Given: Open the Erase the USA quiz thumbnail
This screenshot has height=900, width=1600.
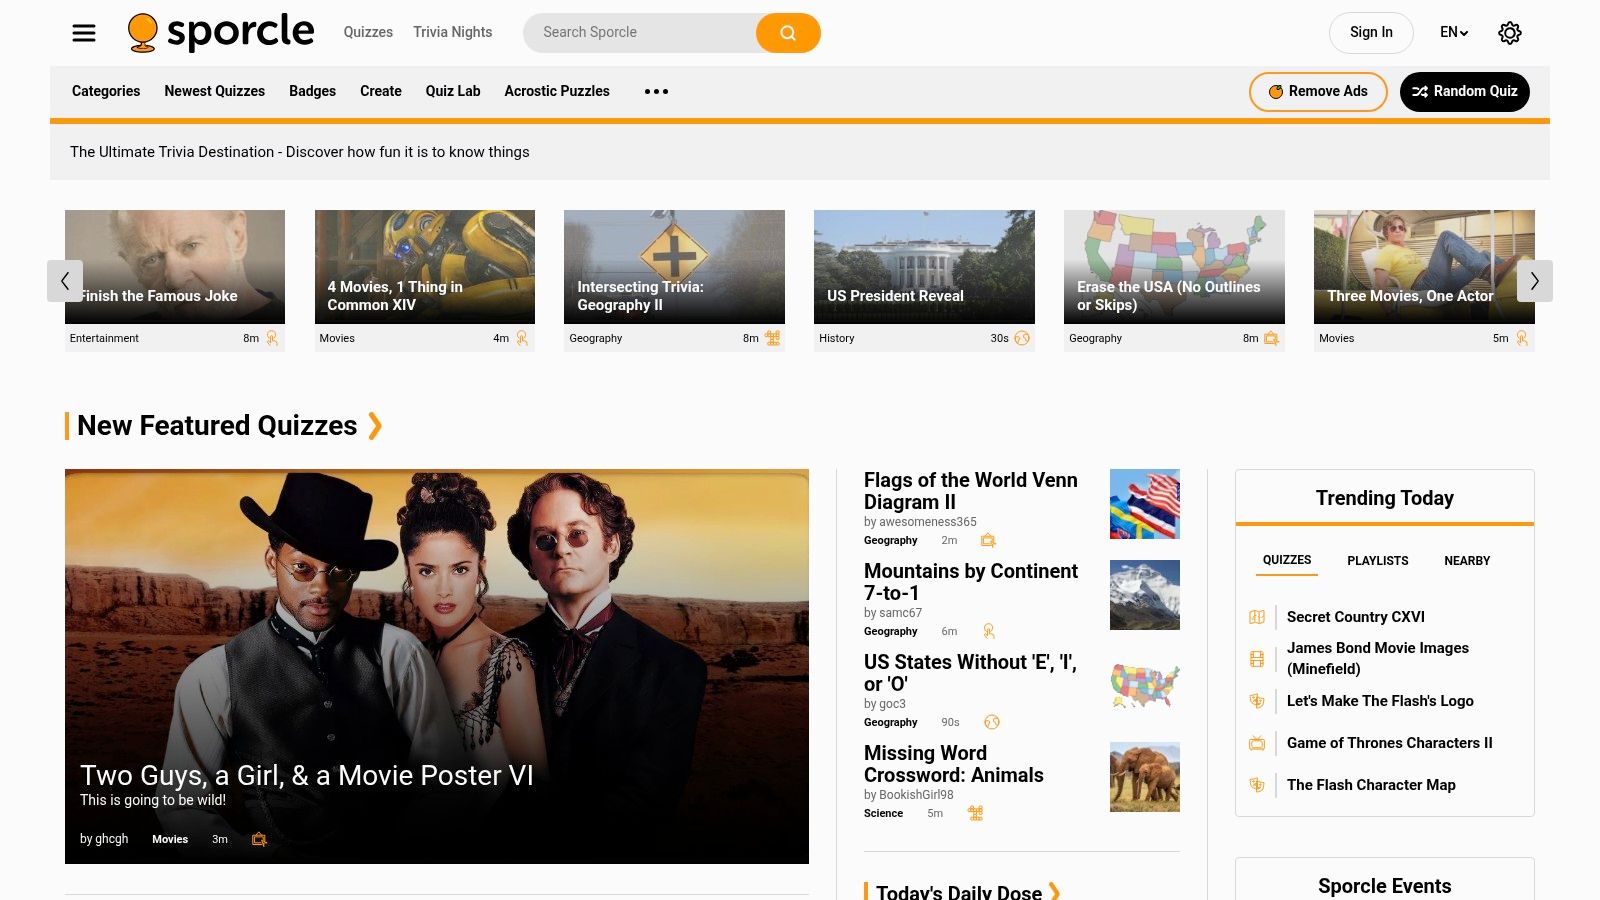Looking at the screenshot, I should 1174,266.
